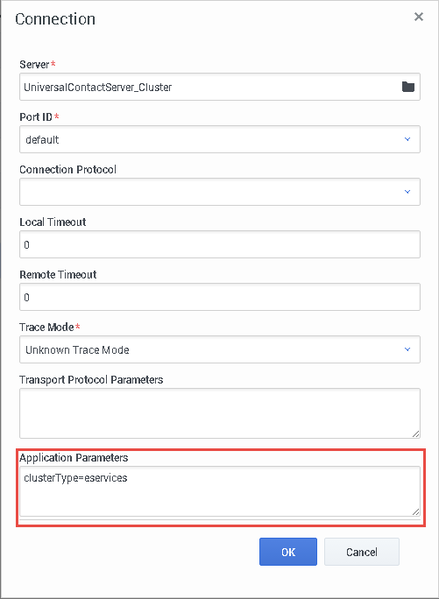The height and width of the screenshot is (599, 439).
Task: Select the Port ID combo box showing default
Action: coord(220,139)
